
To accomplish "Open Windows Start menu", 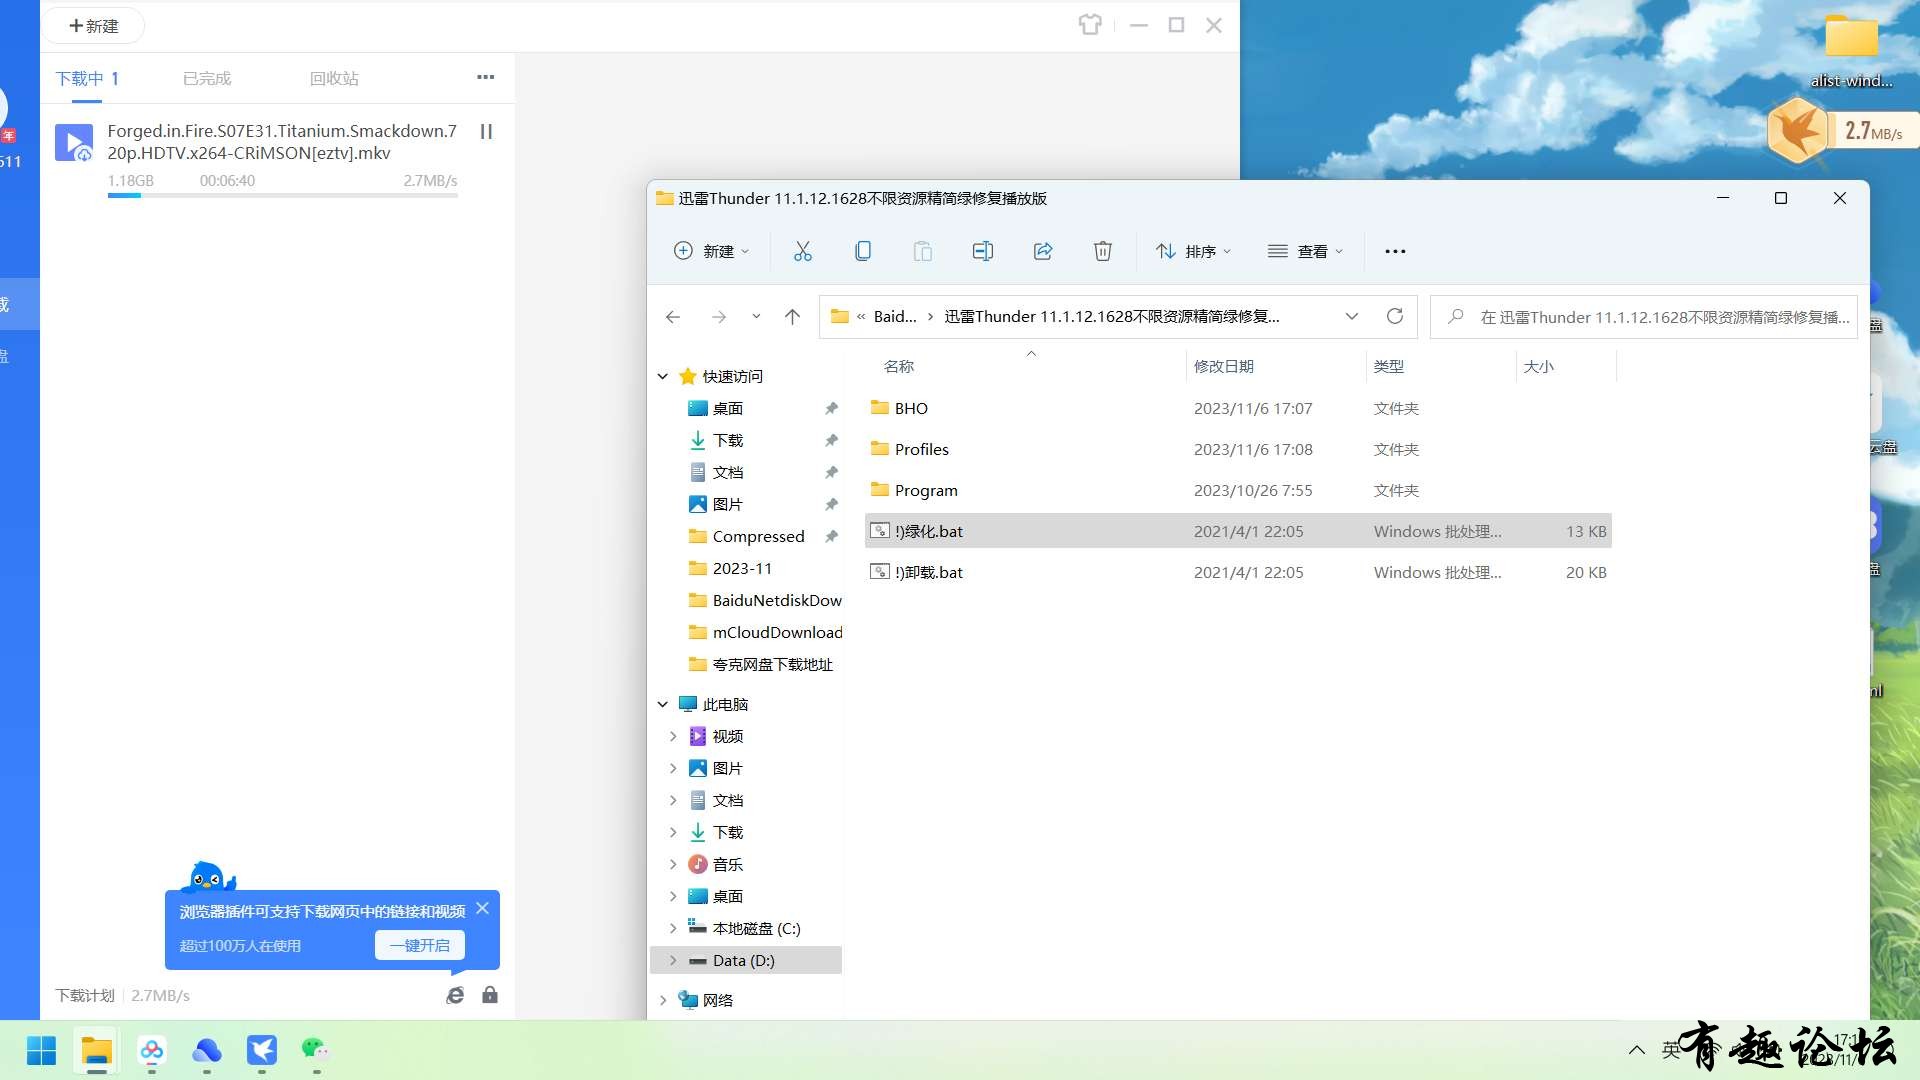I will coord(41,1051).
